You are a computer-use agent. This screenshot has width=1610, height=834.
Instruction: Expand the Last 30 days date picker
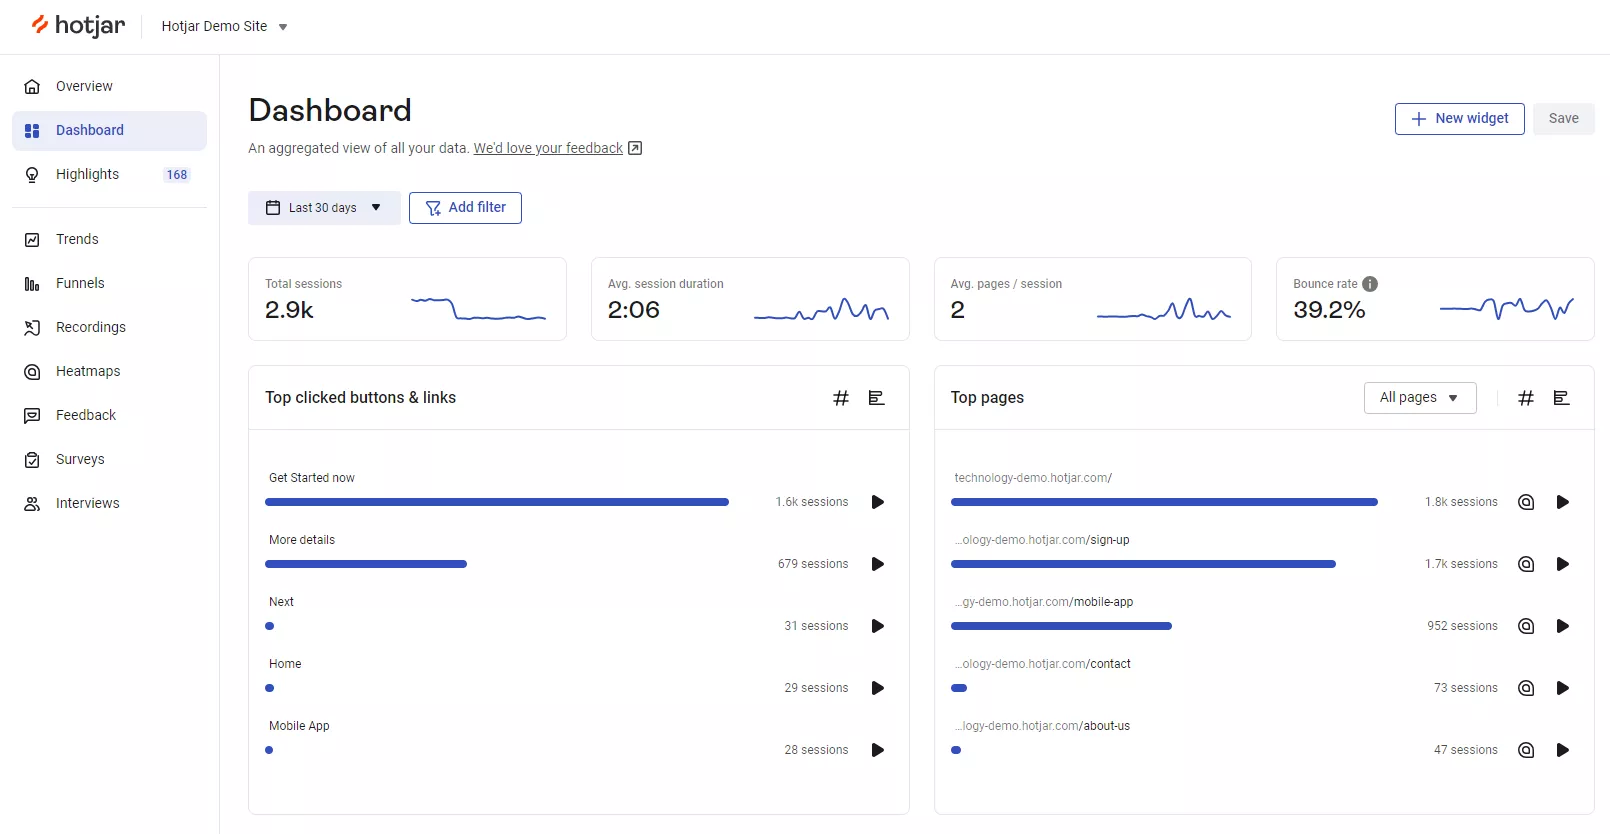coord(324,208)
